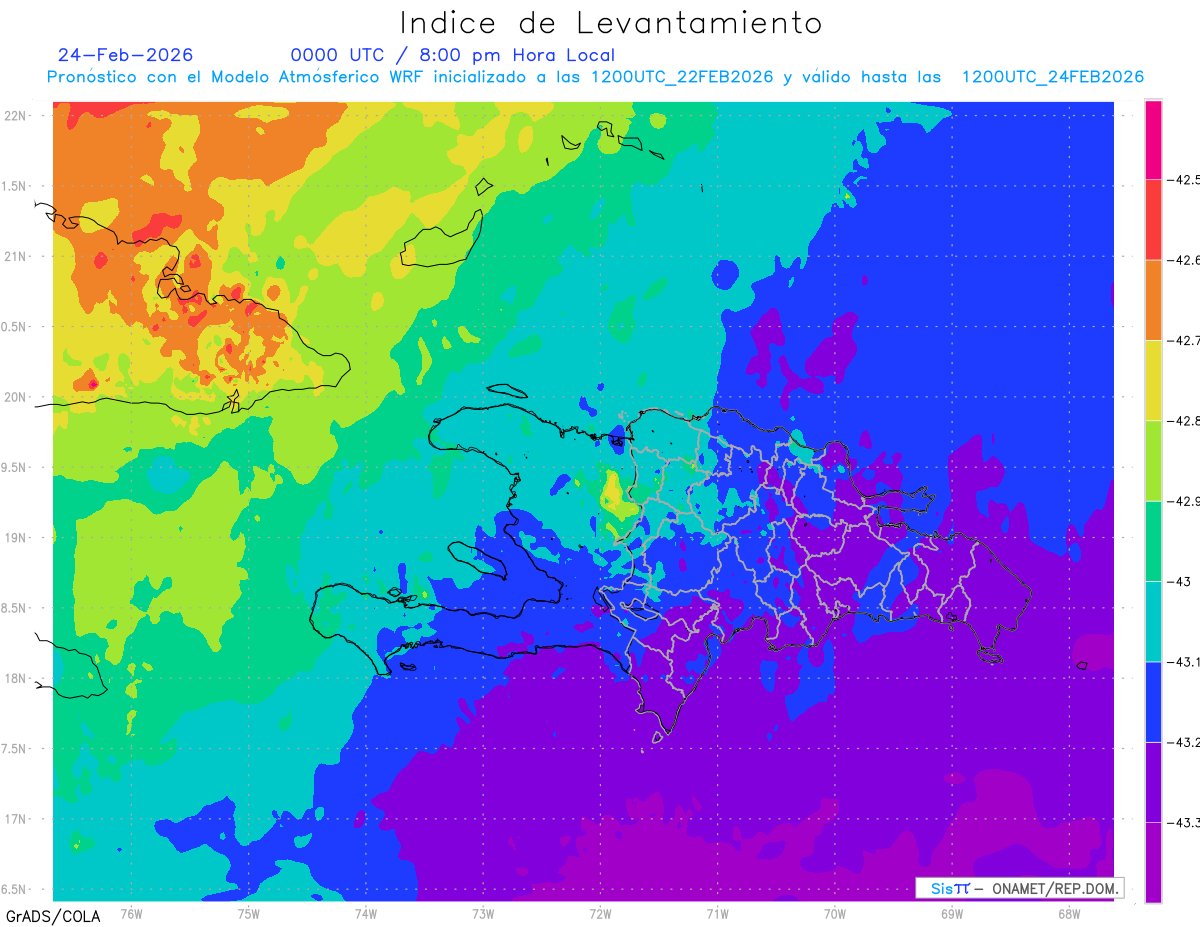The height and width of the screenshot is (927, 1200).
Task: Pick the yellow colorbar swatch below -42.7
Action: [1153, 381]
